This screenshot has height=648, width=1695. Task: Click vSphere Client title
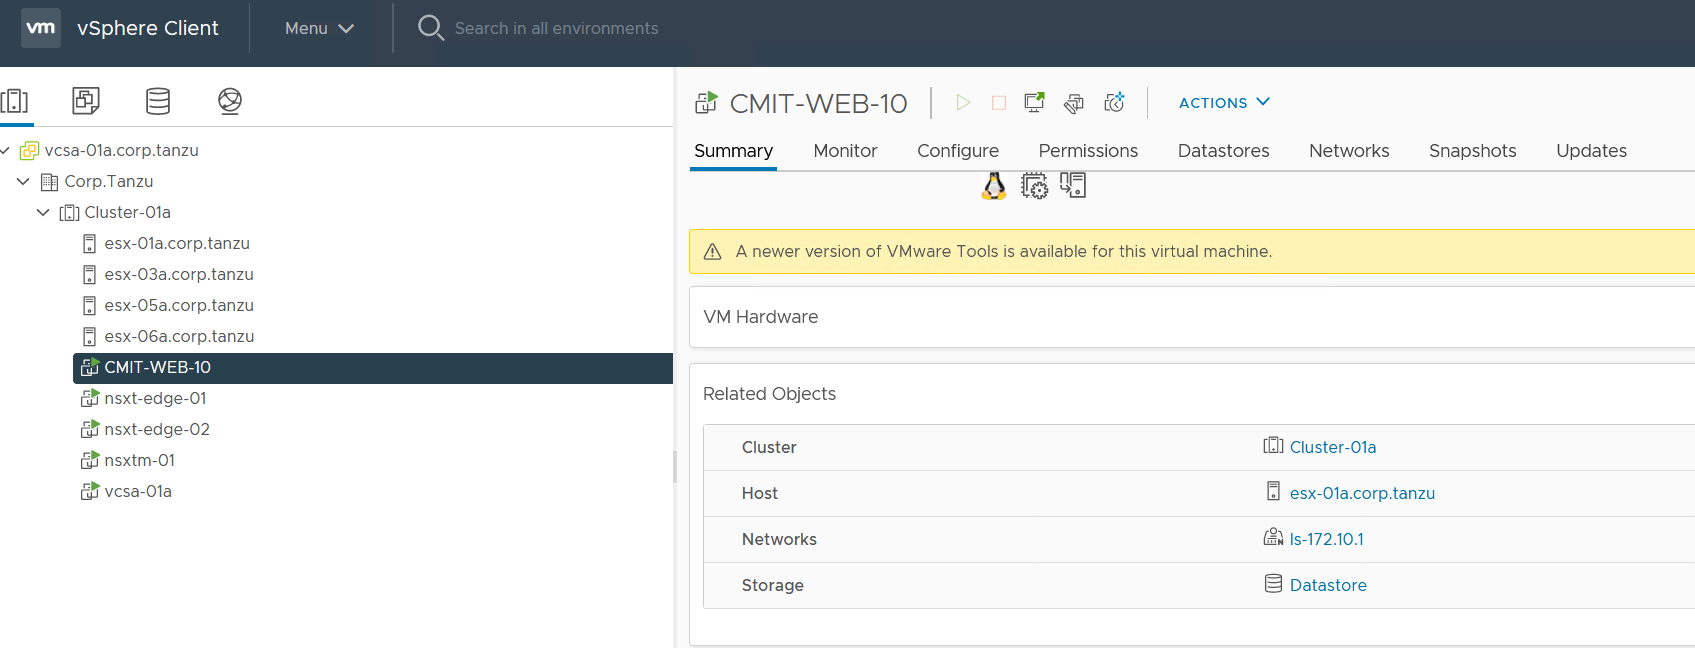click(x=147, y=28)
